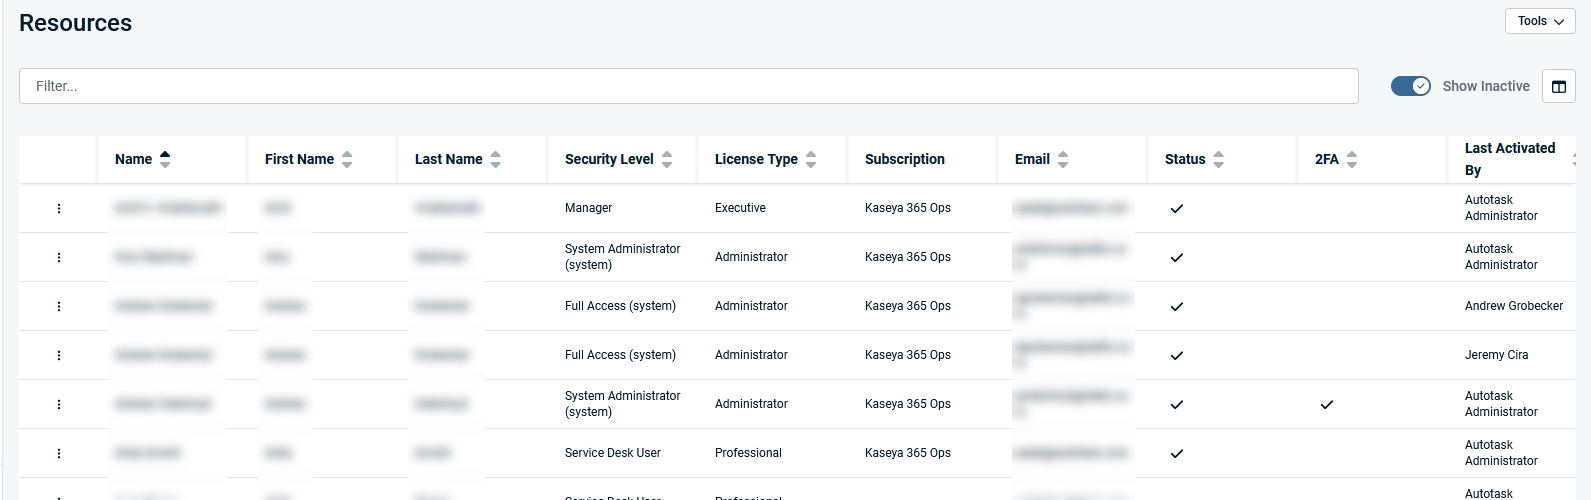Viewport: 1591px width, 500px height.
Task: Sort by Status column arrows
Action: point(1218,159)
